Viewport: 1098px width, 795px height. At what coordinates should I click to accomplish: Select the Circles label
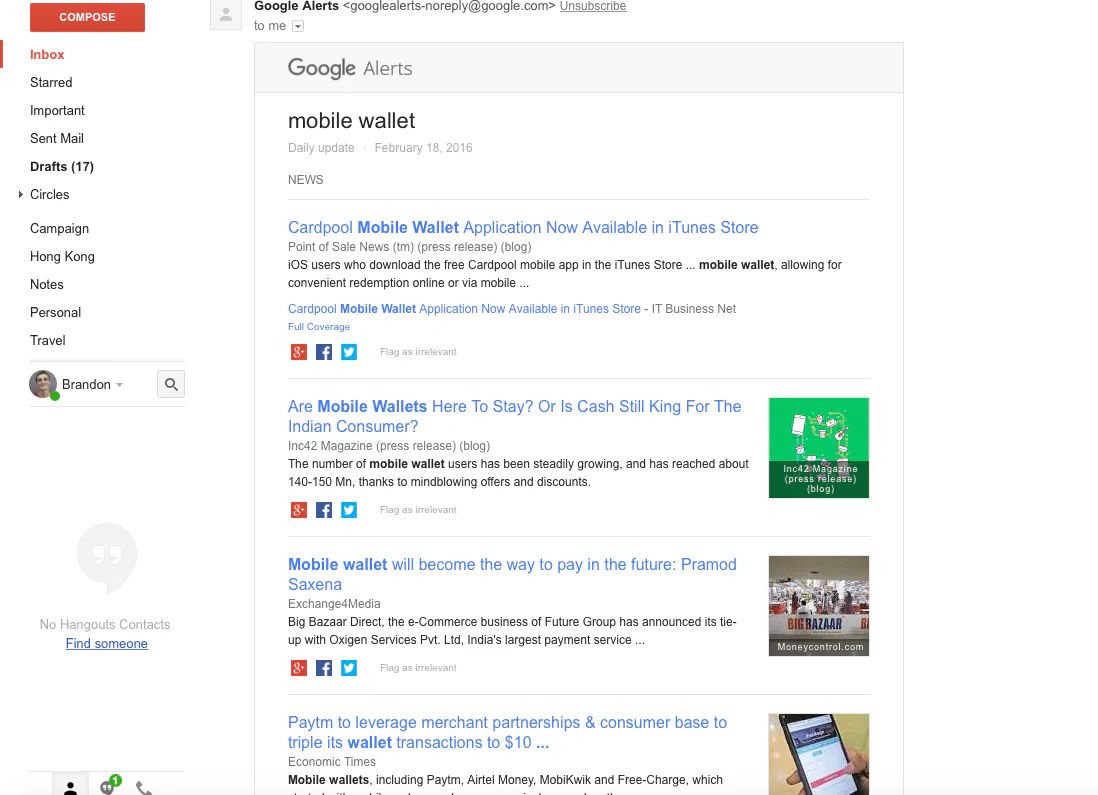[x=50, y=195]
